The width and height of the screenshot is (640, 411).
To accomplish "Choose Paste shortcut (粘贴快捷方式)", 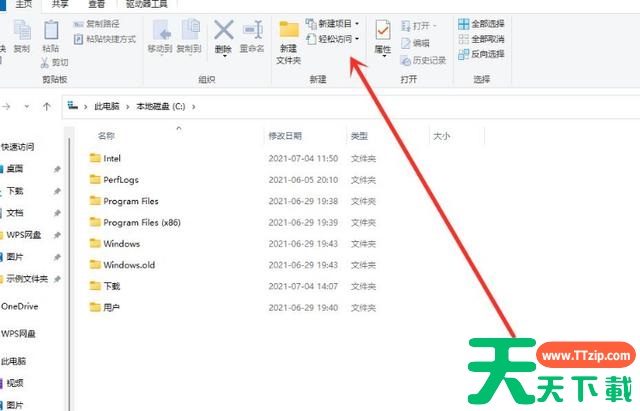I will point(104,39).
